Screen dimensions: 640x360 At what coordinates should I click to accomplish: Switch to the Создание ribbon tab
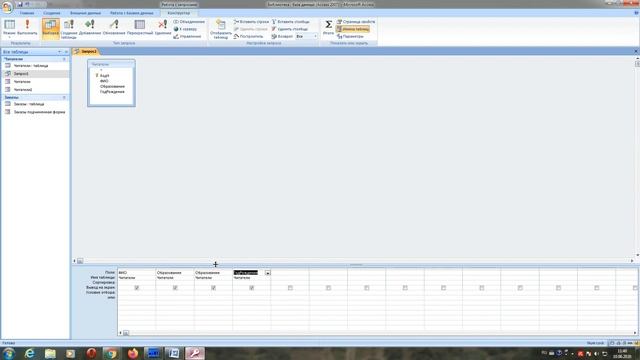click(52, 13)
